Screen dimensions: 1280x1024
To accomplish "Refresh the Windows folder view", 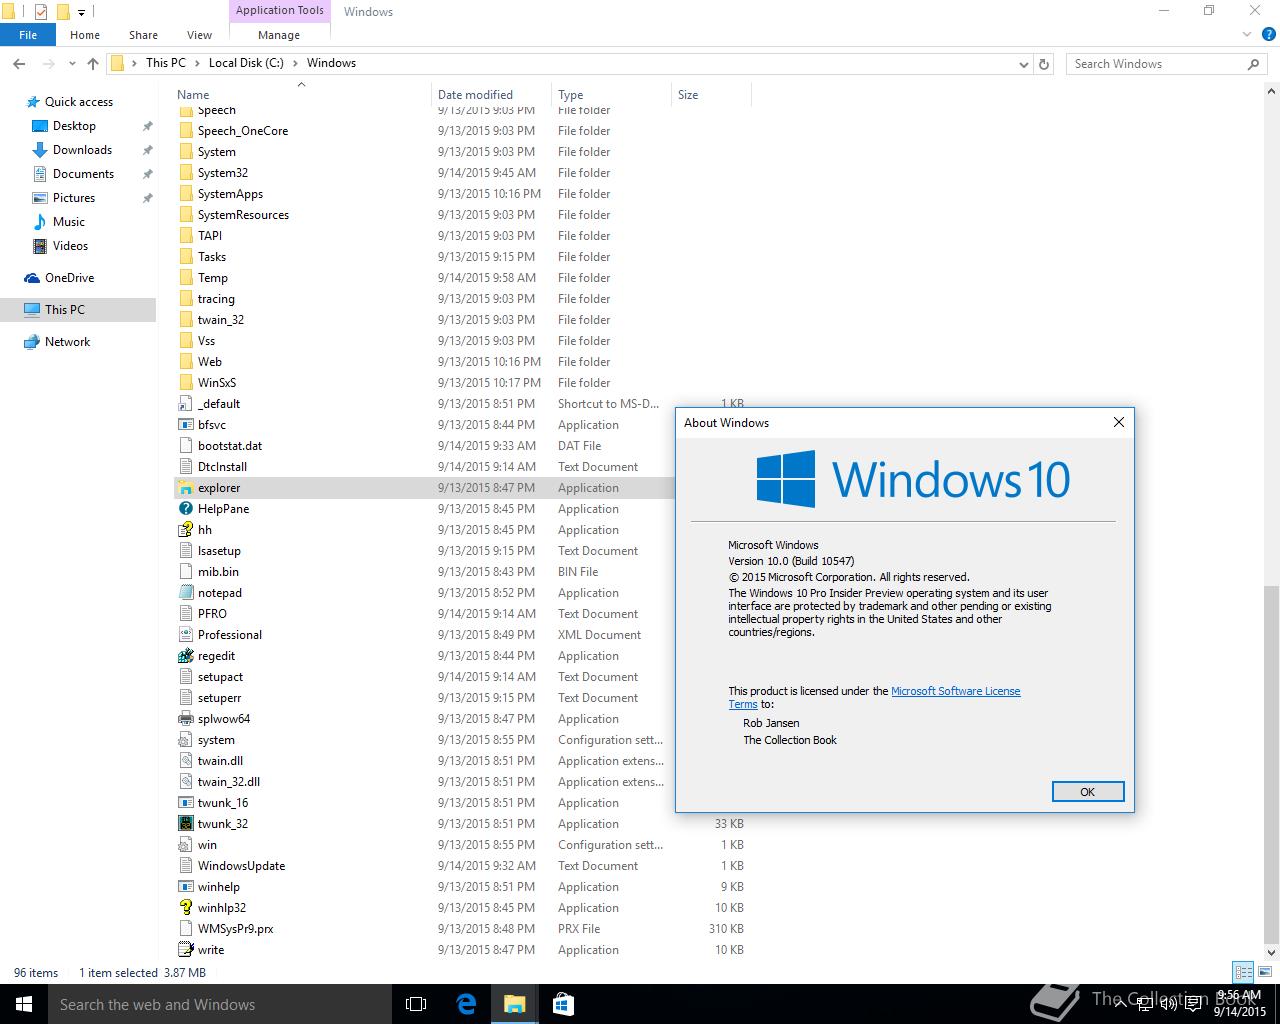I will [x=1044, y=64].
